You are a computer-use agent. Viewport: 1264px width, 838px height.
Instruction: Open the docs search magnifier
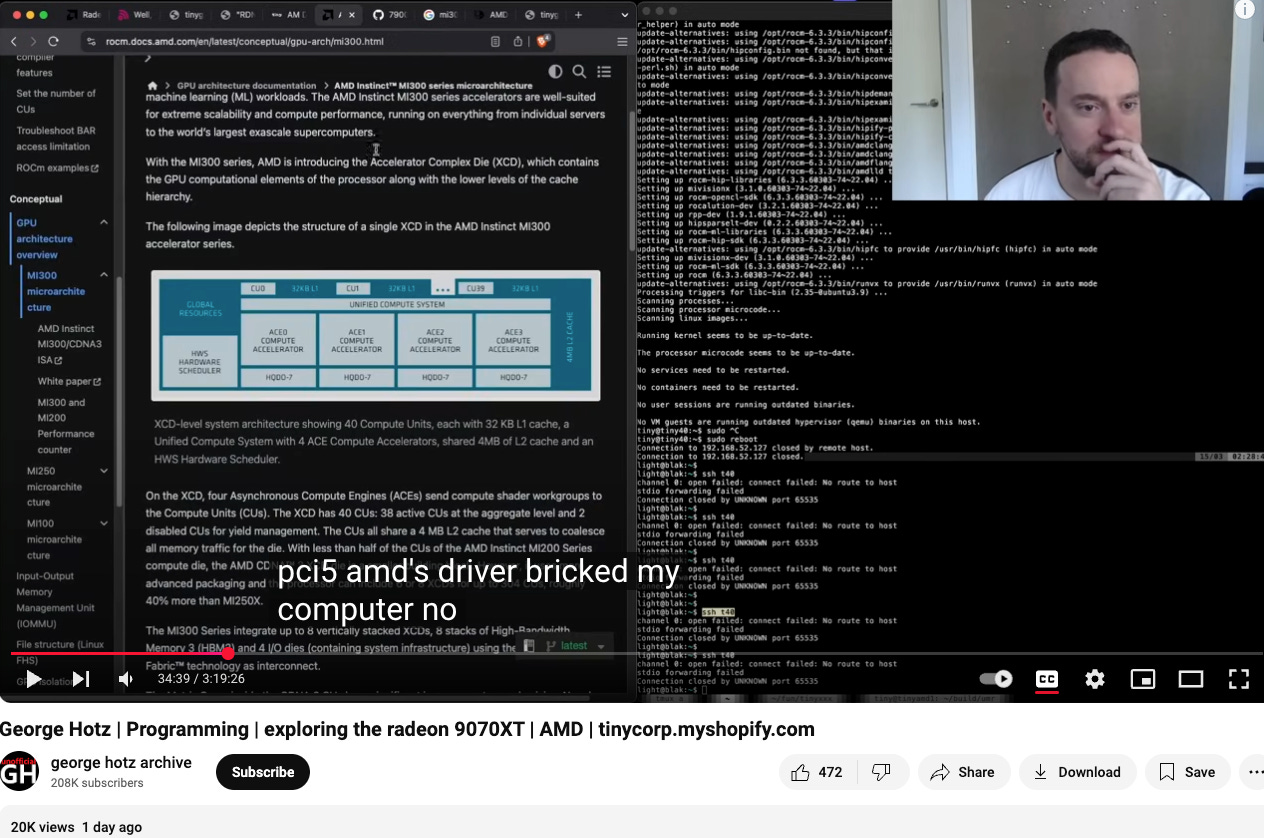tap(579, 72)
